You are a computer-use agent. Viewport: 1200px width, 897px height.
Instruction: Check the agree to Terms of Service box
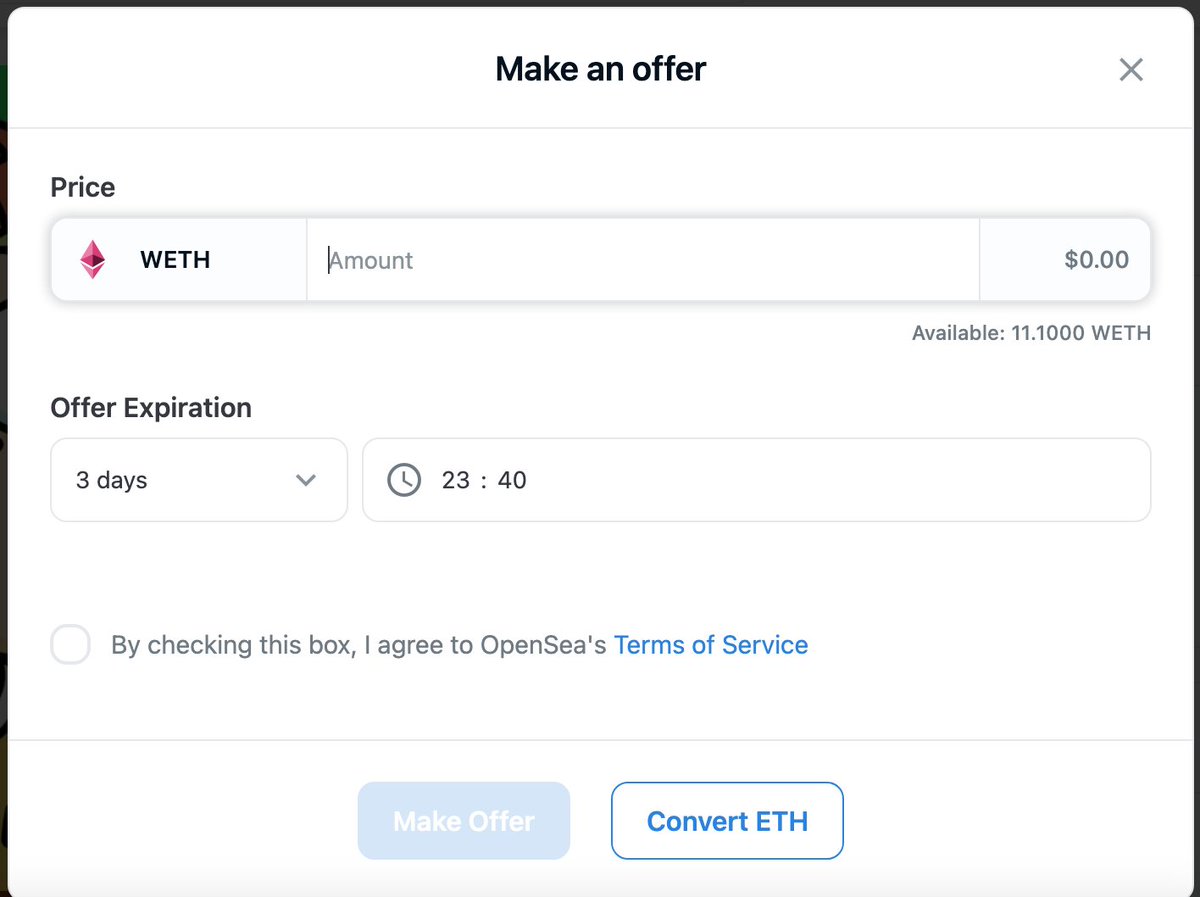71,645
